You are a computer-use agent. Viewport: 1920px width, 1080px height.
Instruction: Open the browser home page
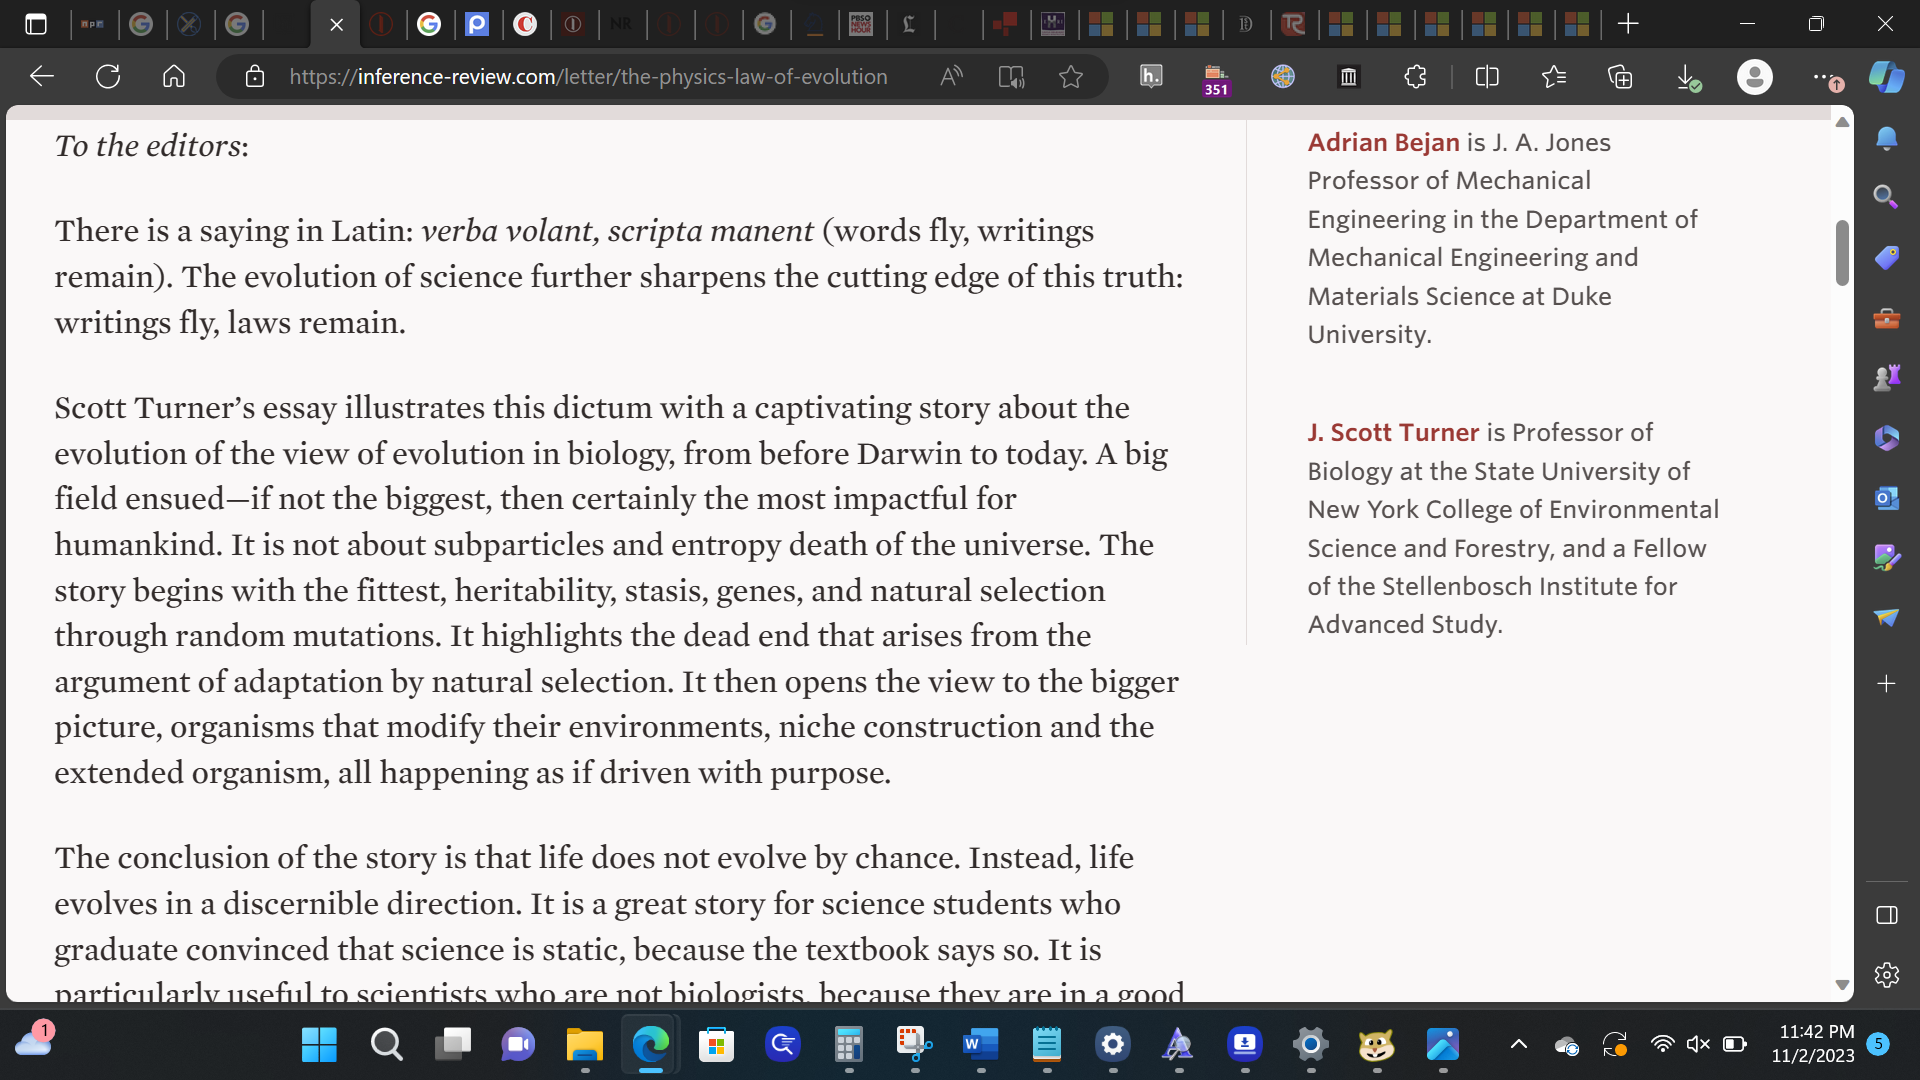point(174,77)
